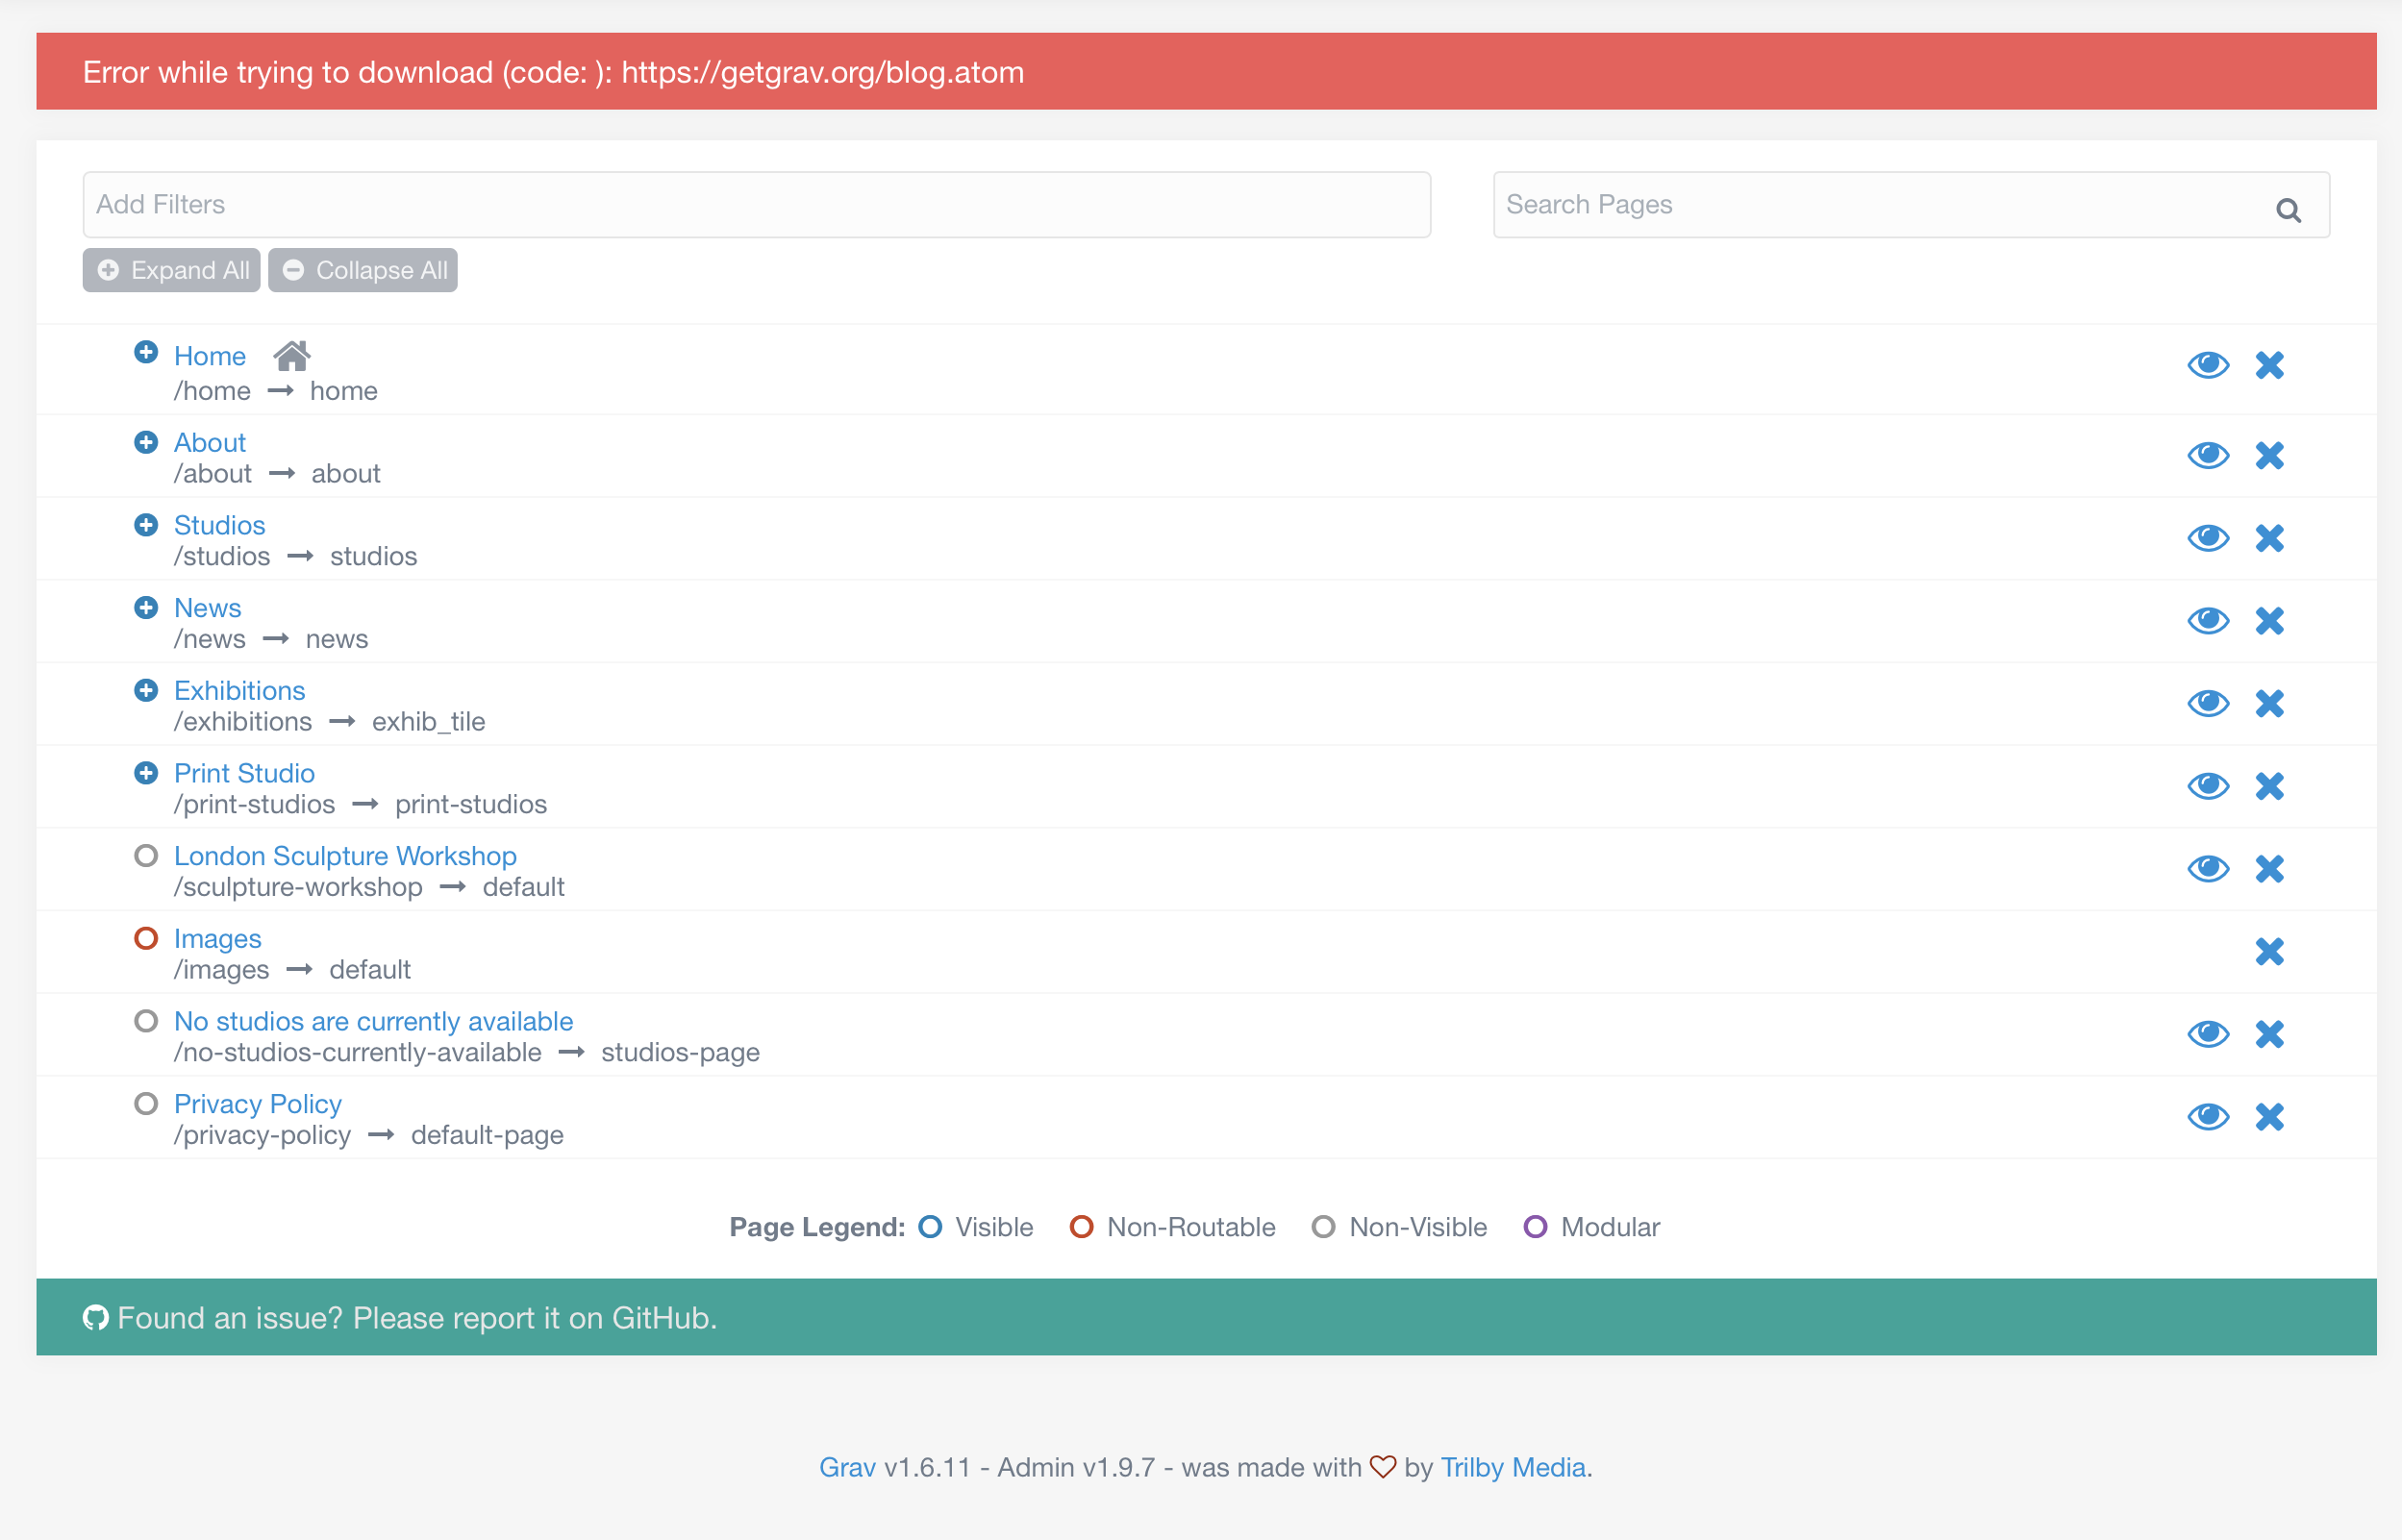Preview London Sculpture Workshop via eye icon
The image size is (2402, 1540).
(x=2208, y=868)
